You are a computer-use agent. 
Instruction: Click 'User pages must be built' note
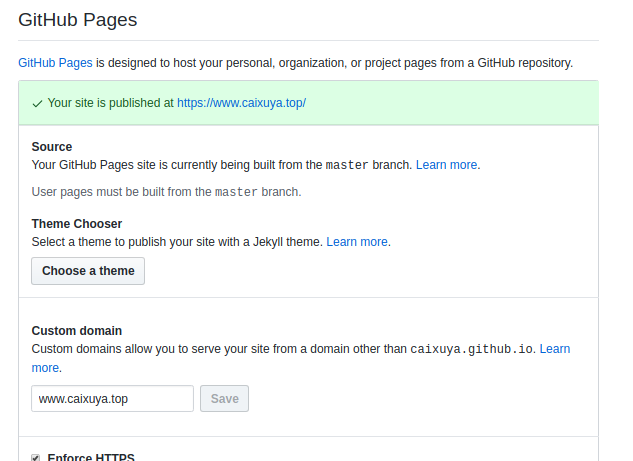[166, 192]
